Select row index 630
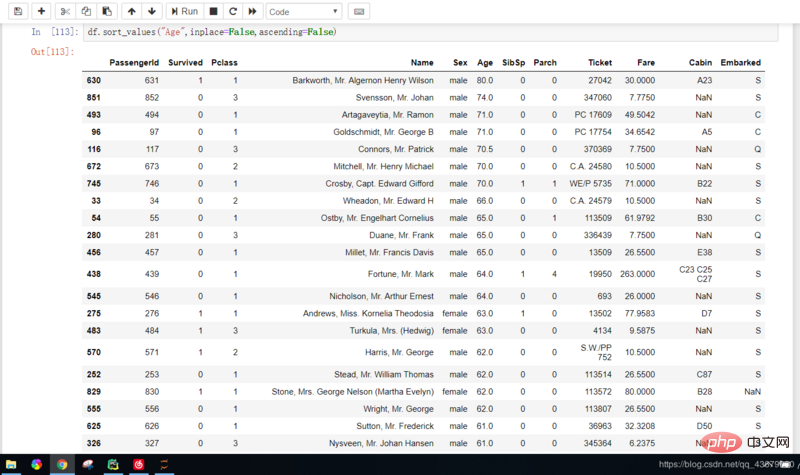This screenshot has height=475, width=800. point(93,80)
